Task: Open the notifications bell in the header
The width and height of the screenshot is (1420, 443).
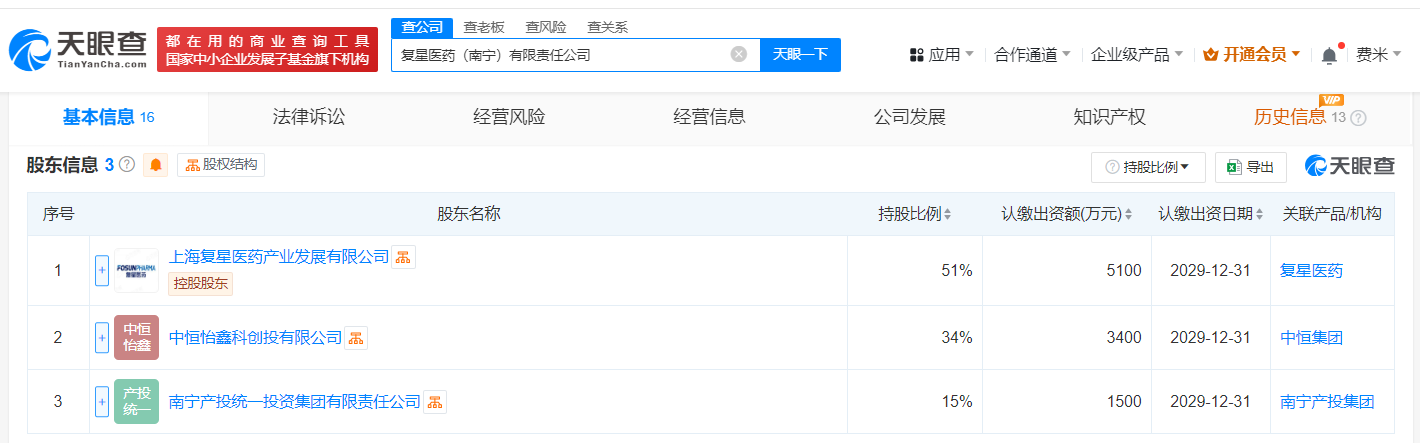Action: point(1329,55)
